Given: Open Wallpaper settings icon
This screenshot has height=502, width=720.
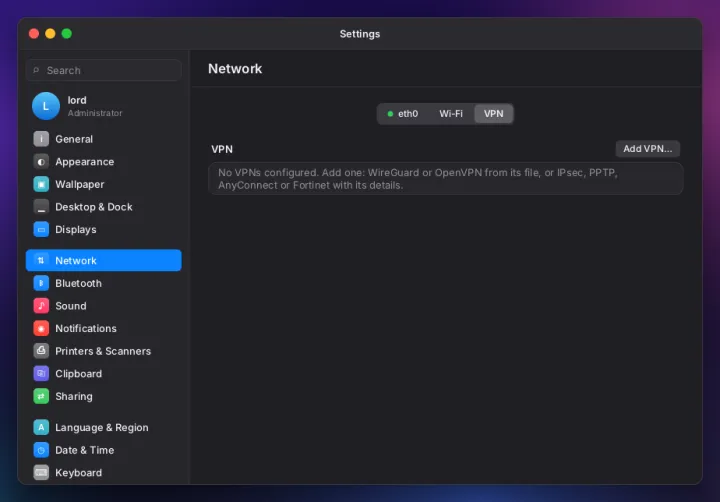Looking at the screenshot, I should click(x=41, y=184).
